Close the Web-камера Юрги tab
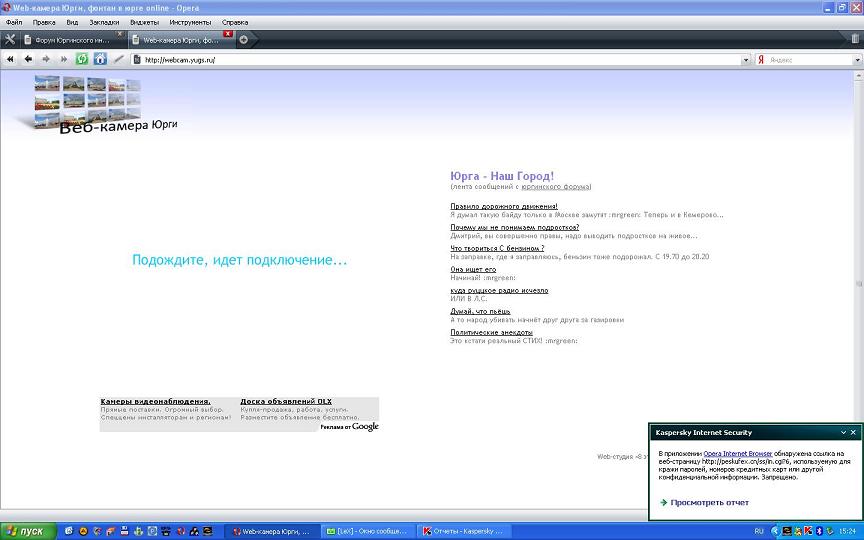Viewport: 864px width, 540px height. coord(228,35)
